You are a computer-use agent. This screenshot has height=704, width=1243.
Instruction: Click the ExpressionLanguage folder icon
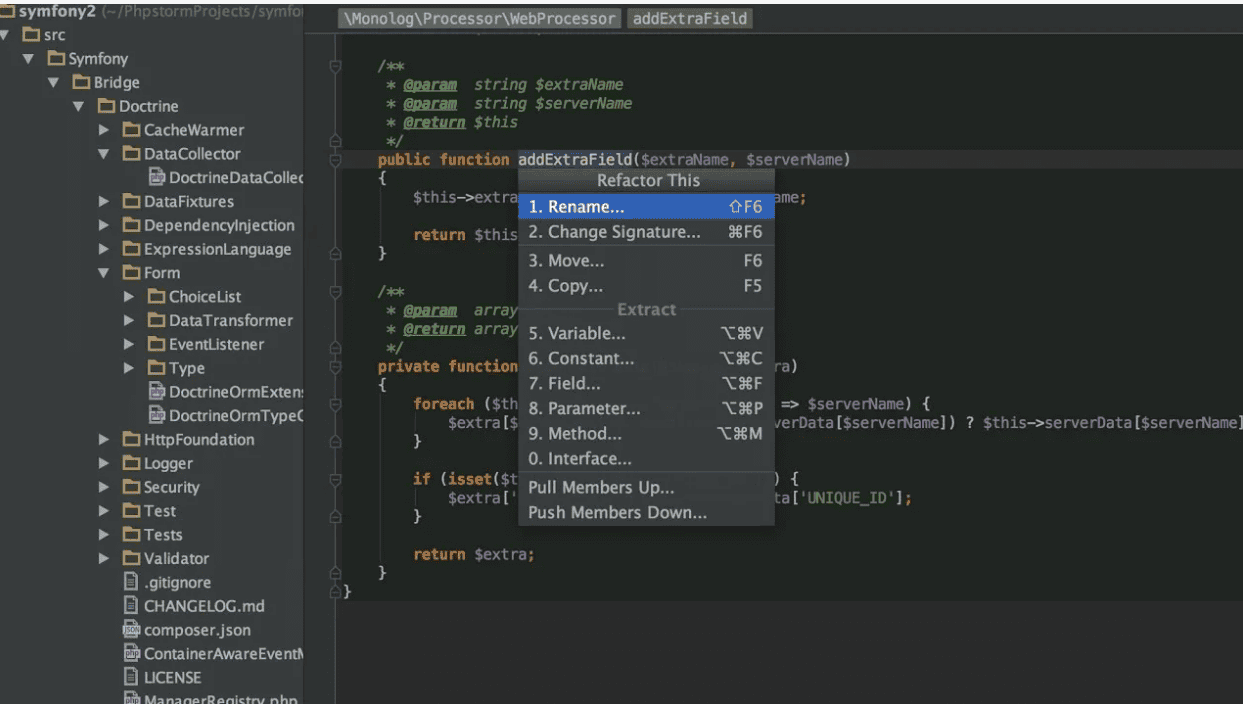click(x=131, y=249)
